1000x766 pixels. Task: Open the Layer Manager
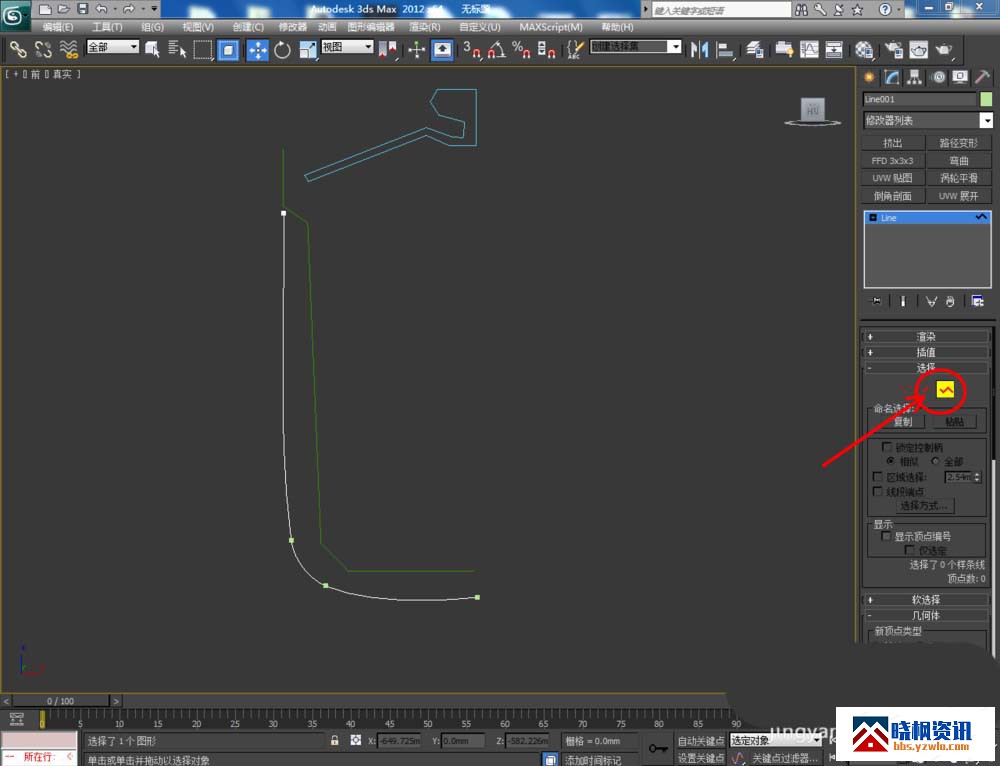click(x=755, y=49)
